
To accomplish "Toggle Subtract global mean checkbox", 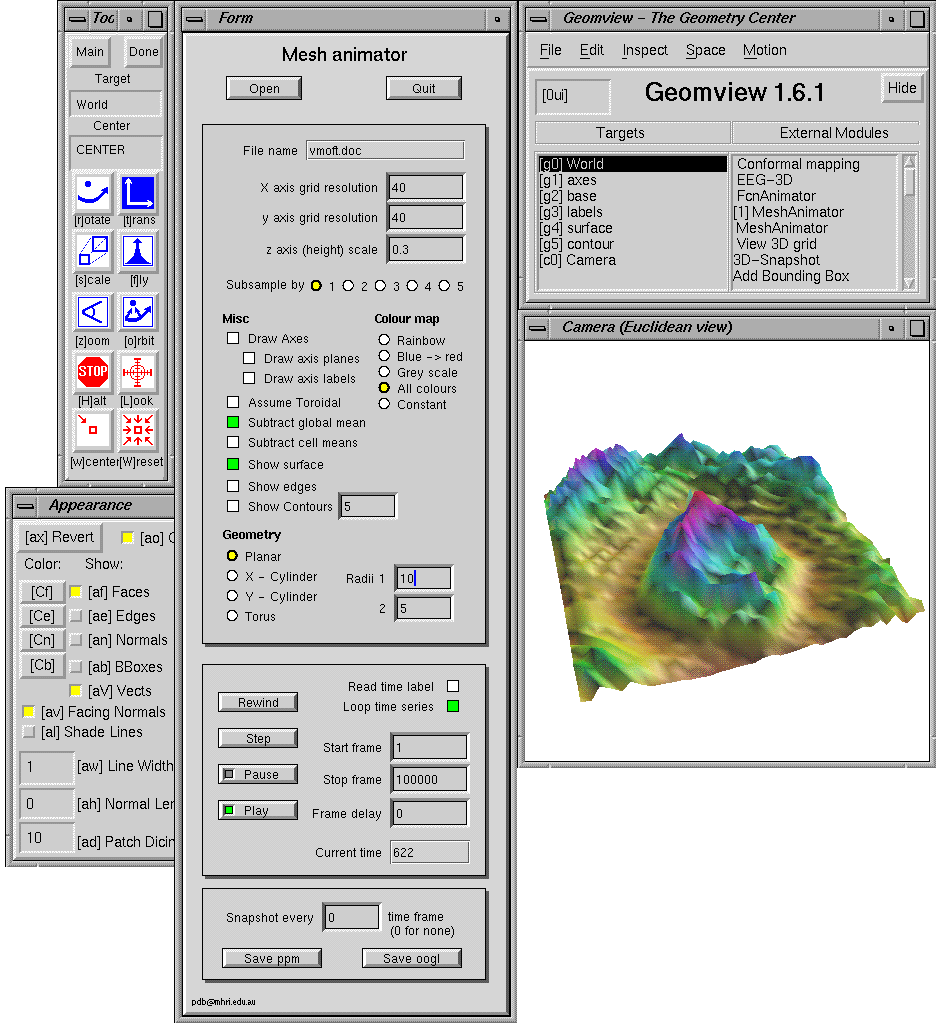I will (233, 423).
